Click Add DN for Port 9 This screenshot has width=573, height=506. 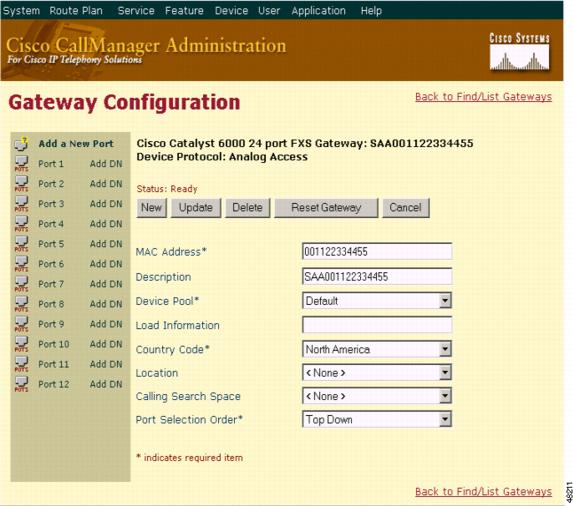click(106, 324)
